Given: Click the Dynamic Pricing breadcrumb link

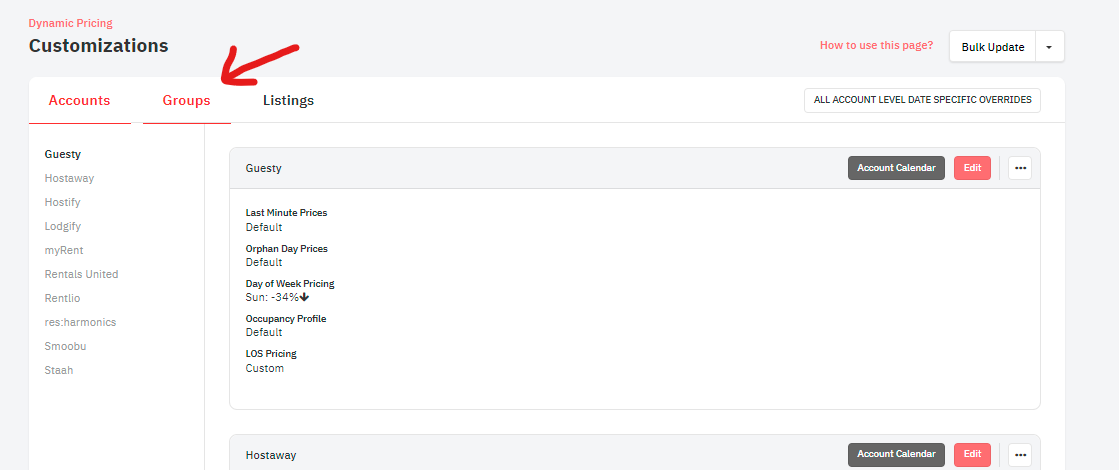Looking at the screenshot, I should point(70,23).
